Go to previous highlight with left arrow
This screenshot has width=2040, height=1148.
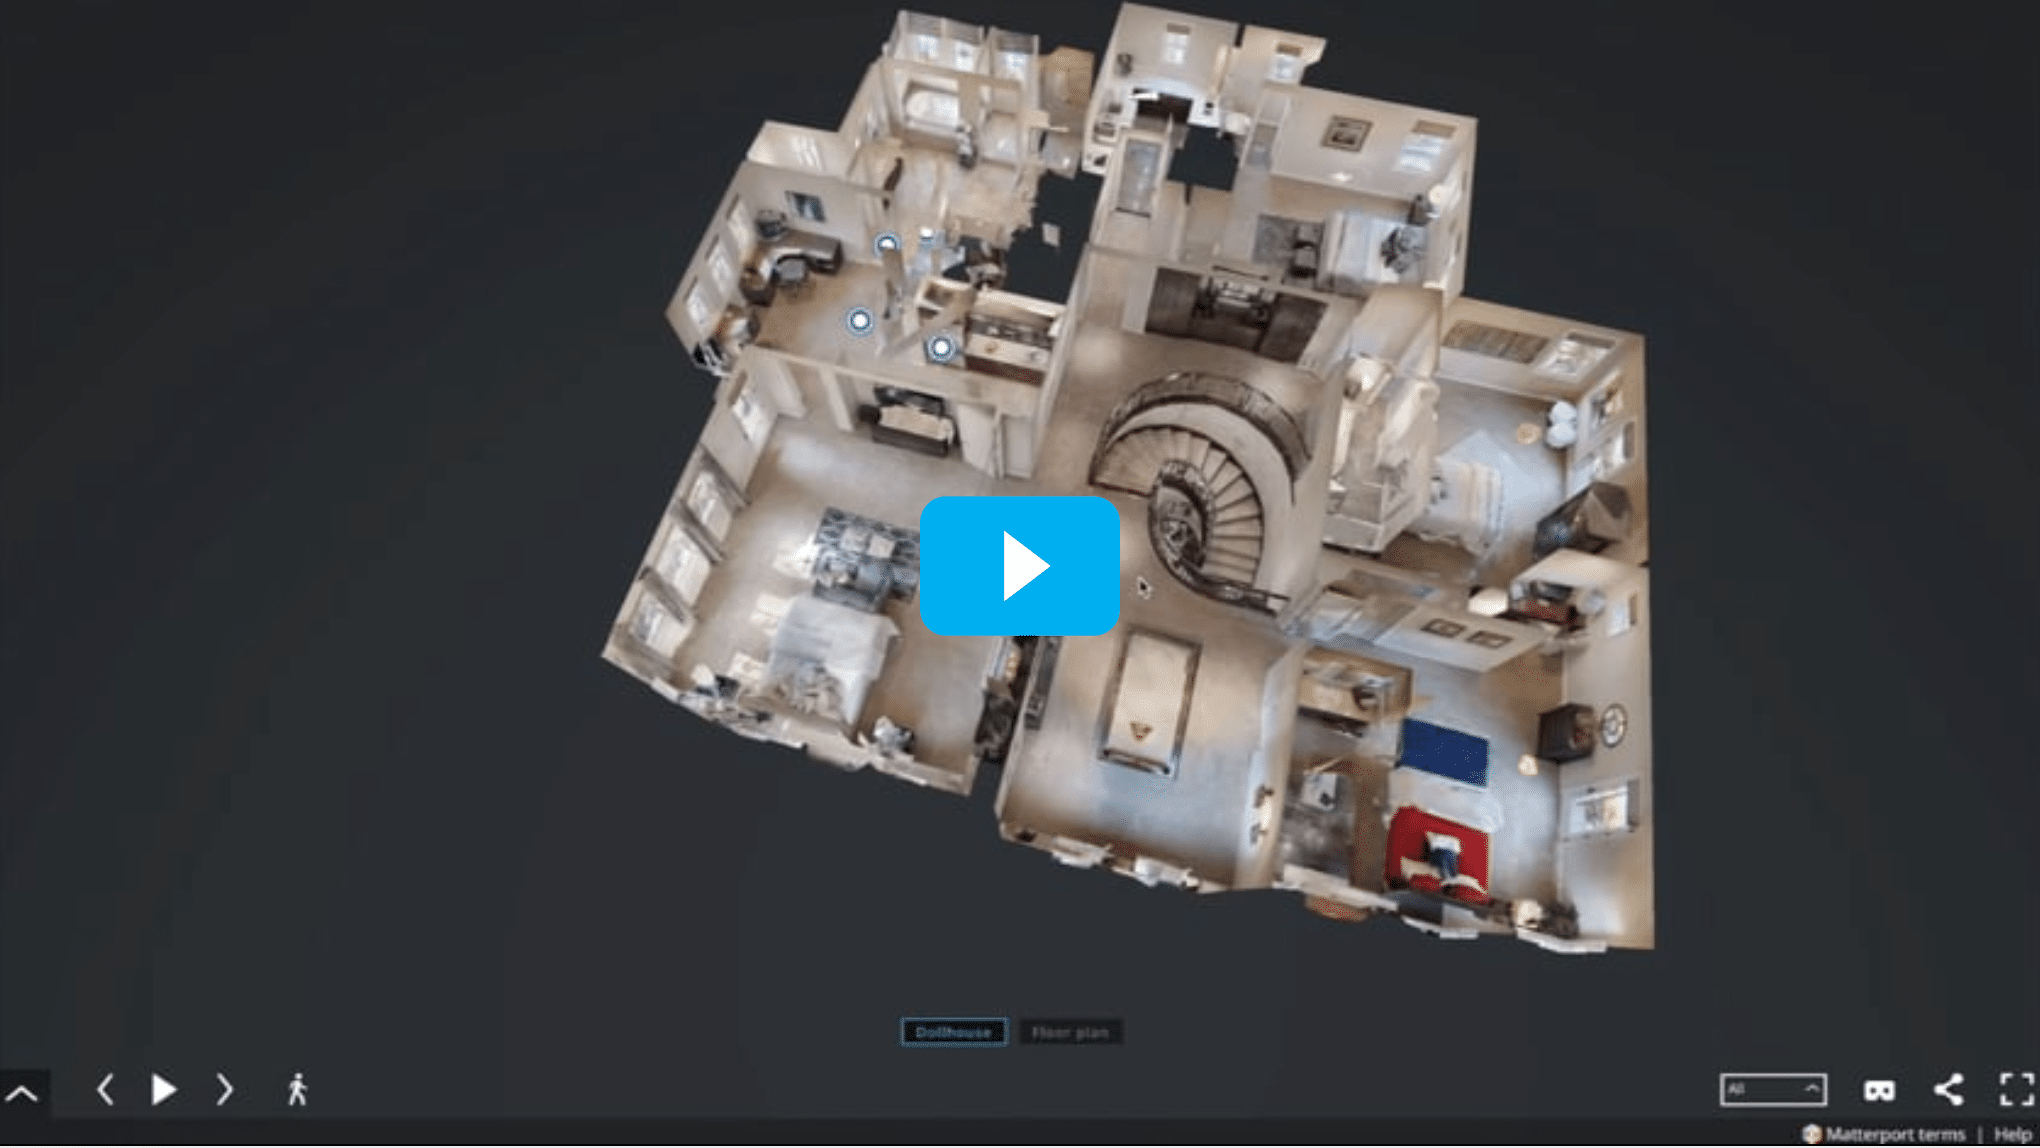105,1089
